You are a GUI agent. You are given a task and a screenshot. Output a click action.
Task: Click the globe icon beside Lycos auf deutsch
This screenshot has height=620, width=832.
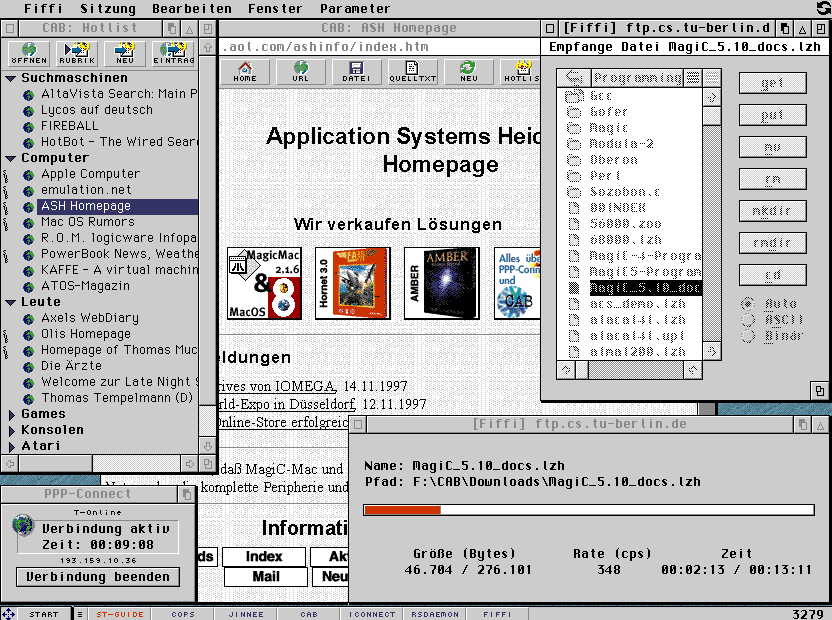tap(29, 111)
